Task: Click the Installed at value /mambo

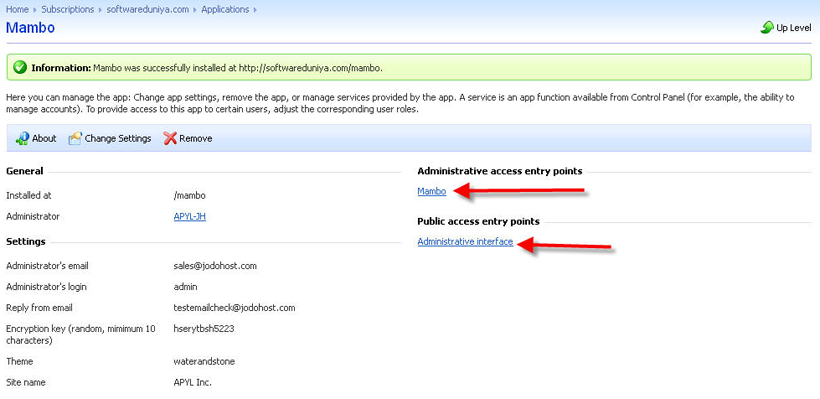Action: pyautogui.click(x=189, y=196)
